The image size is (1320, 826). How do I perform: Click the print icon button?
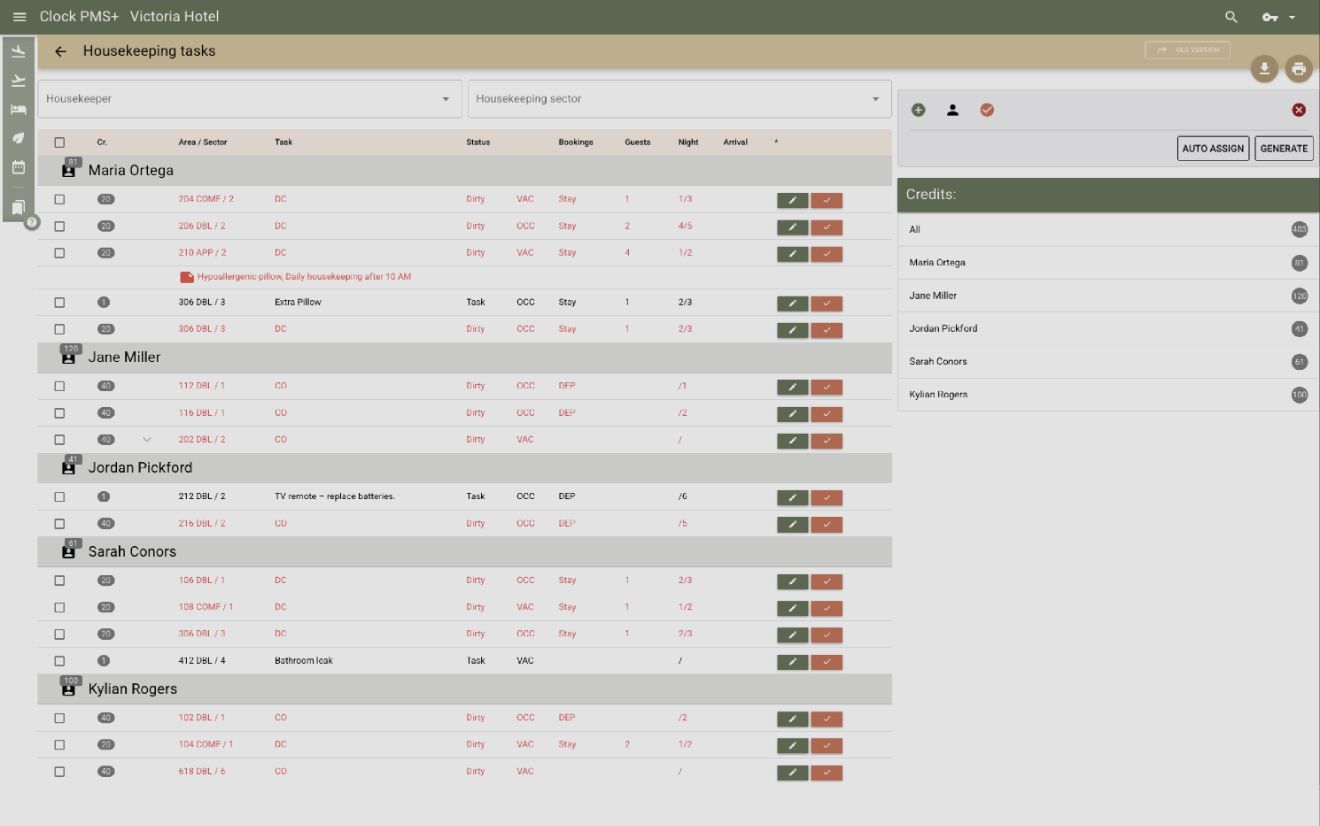pyautogui.click(x=1298, y=68)
